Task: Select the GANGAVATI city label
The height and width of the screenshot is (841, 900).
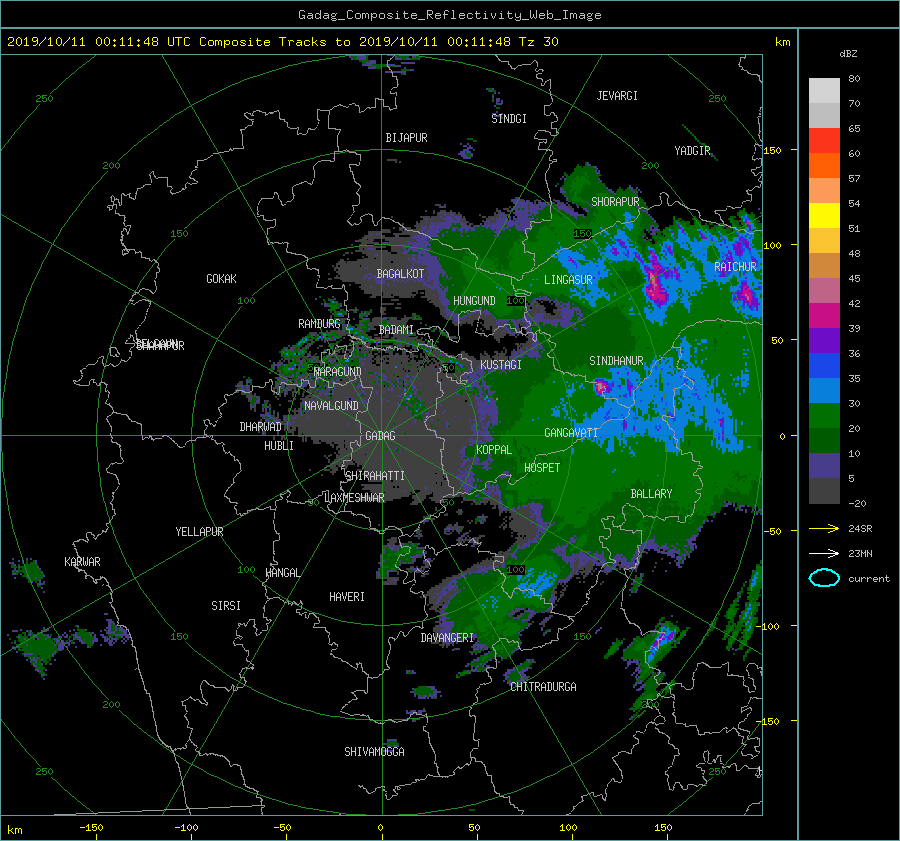Action: pos(571,433)
